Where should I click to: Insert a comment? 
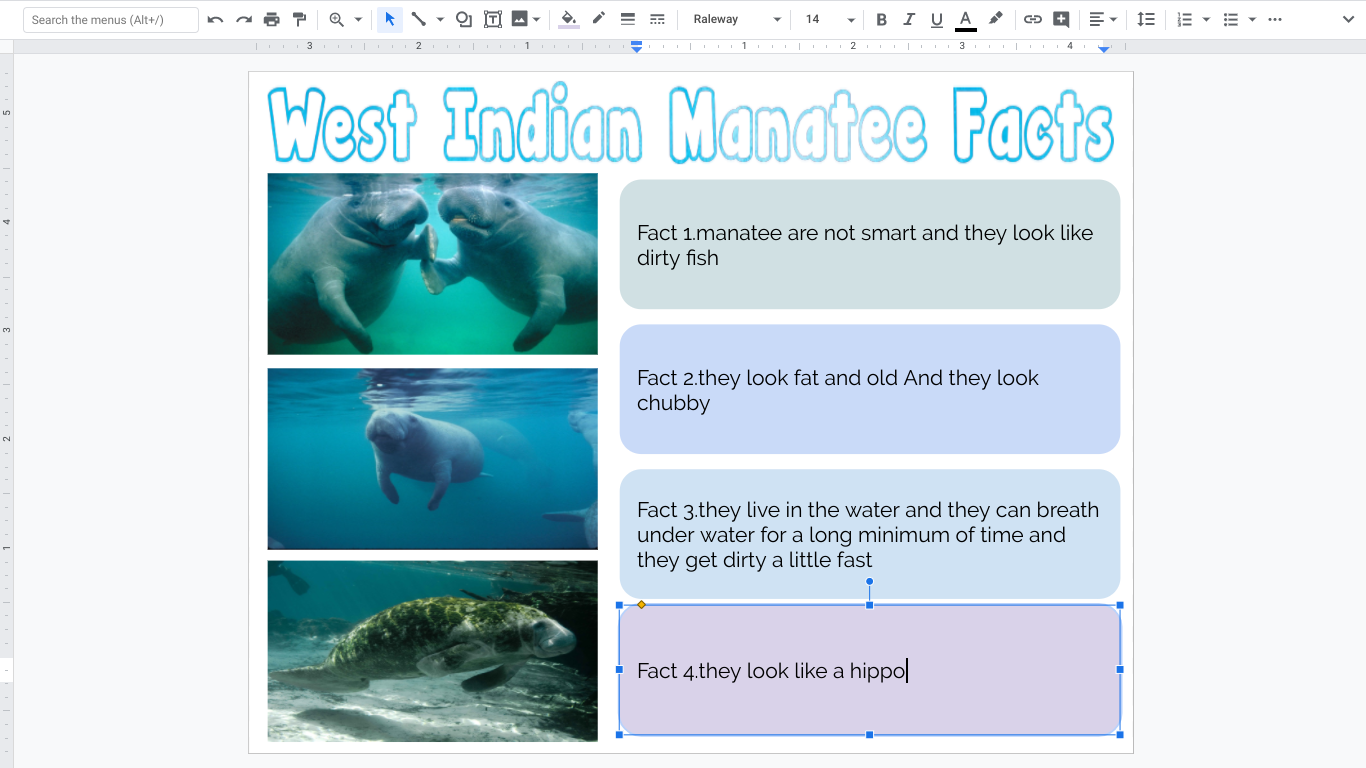[x=1060, y=19]
